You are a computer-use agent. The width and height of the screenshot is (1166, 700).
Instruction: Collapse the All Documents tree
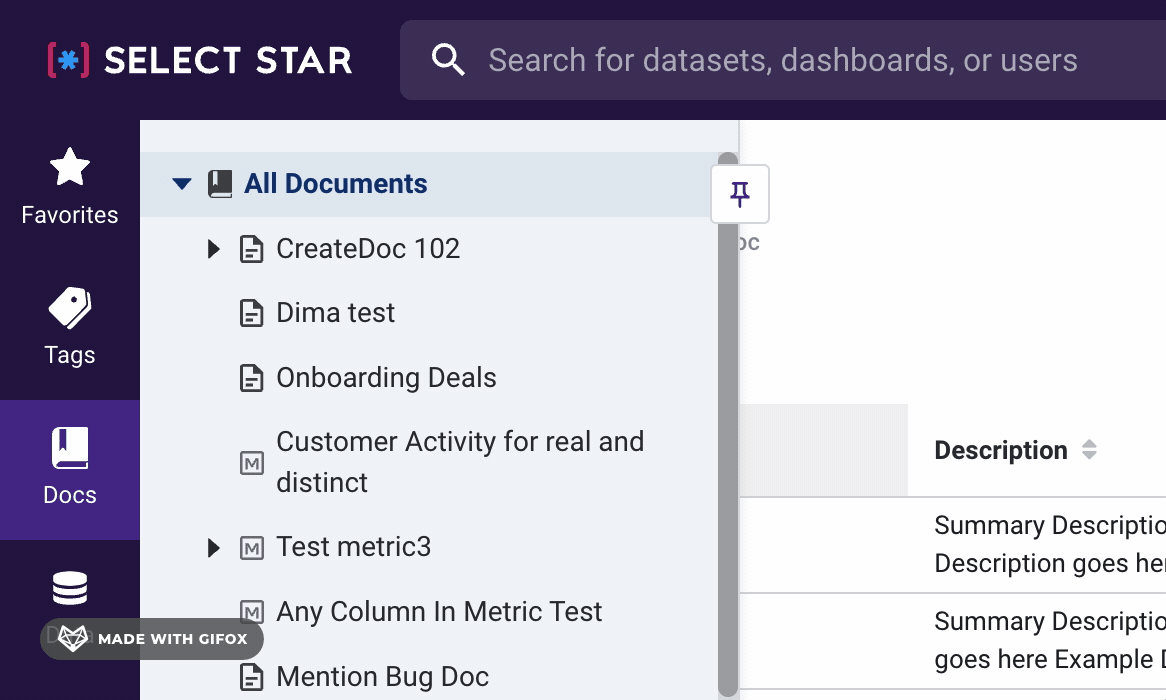tap(181, 184)
